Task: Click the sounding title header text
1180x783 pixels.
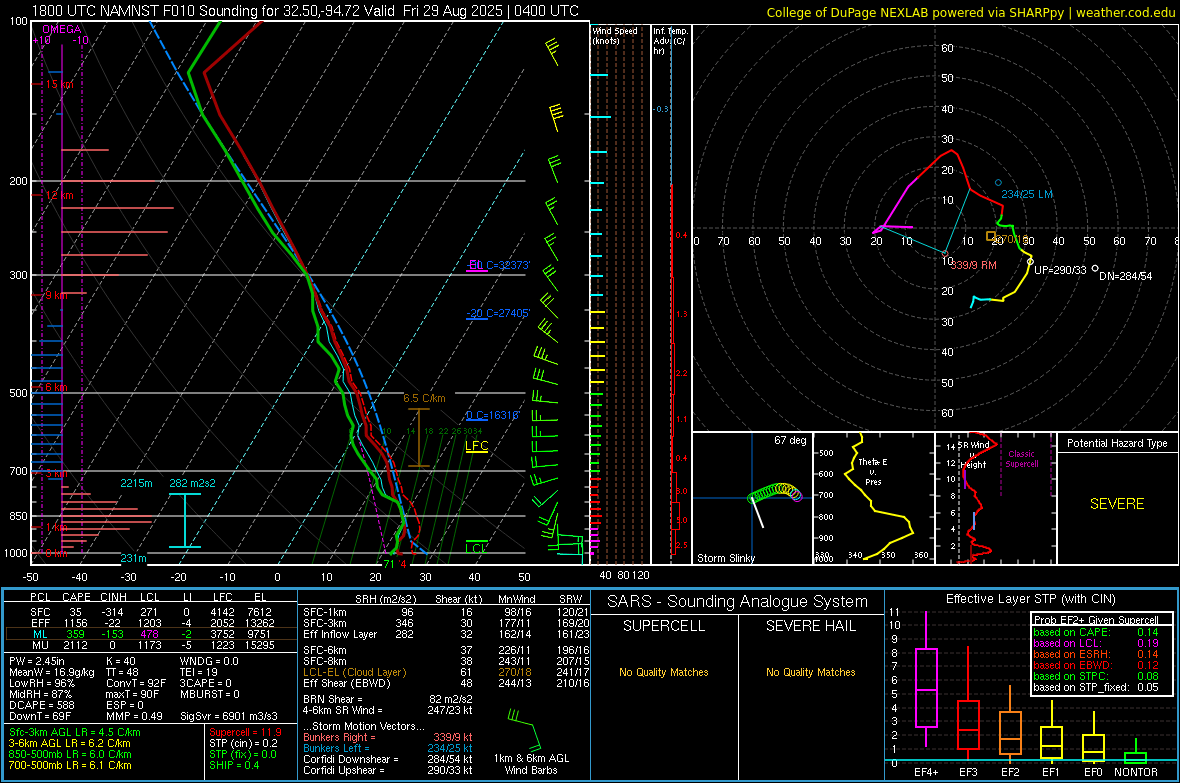Action: click(306, 11)
